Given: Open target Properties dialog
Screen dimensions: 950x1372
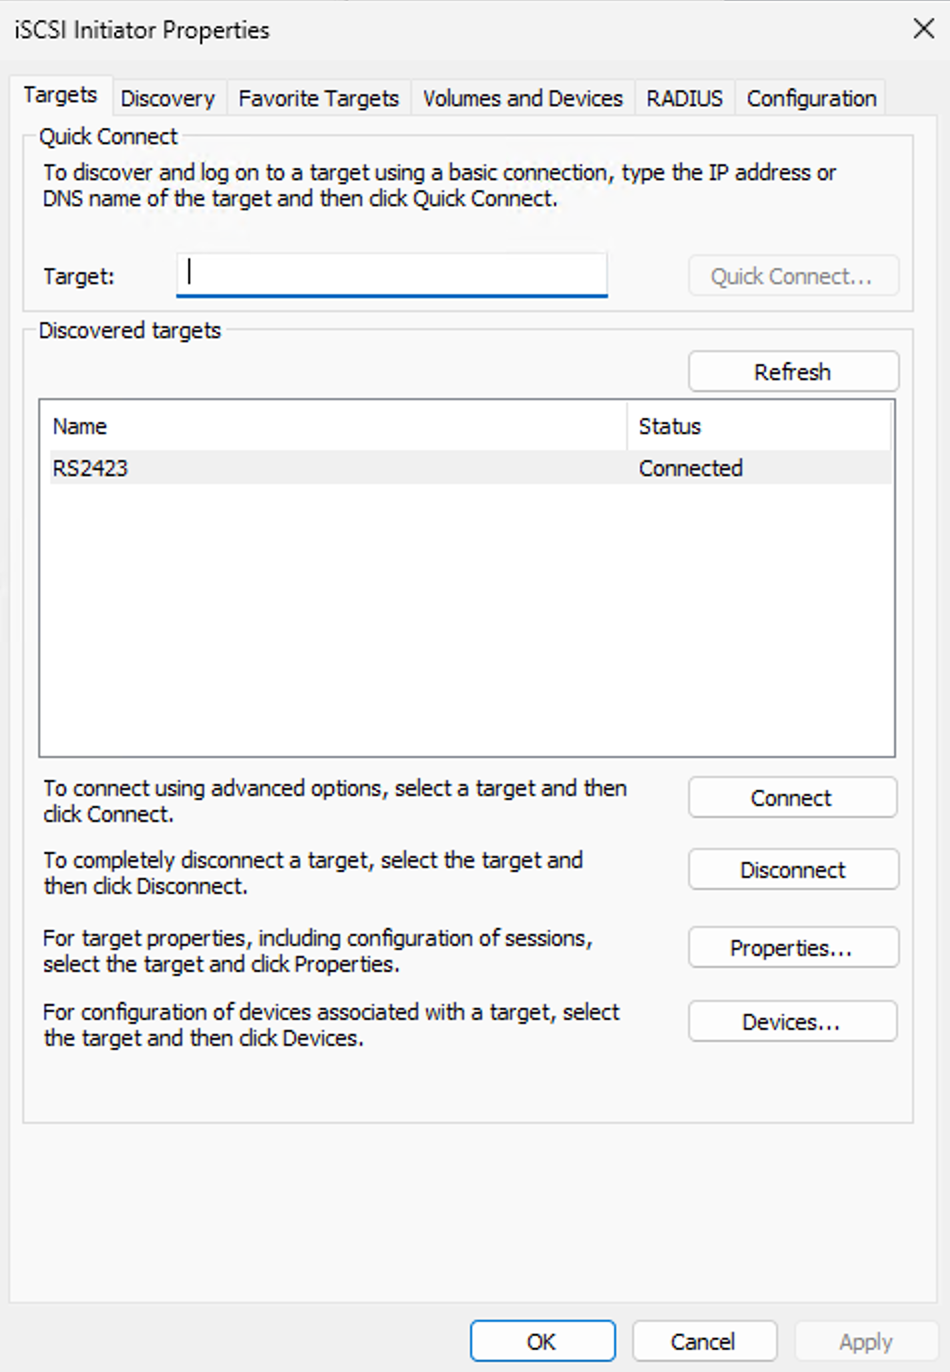Looking at the screenshot, I should pos(793,948).
